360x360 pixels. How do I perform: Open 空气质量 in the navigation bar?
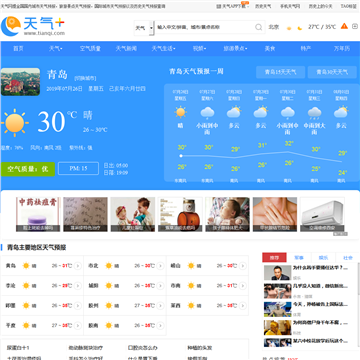point(90,49)
